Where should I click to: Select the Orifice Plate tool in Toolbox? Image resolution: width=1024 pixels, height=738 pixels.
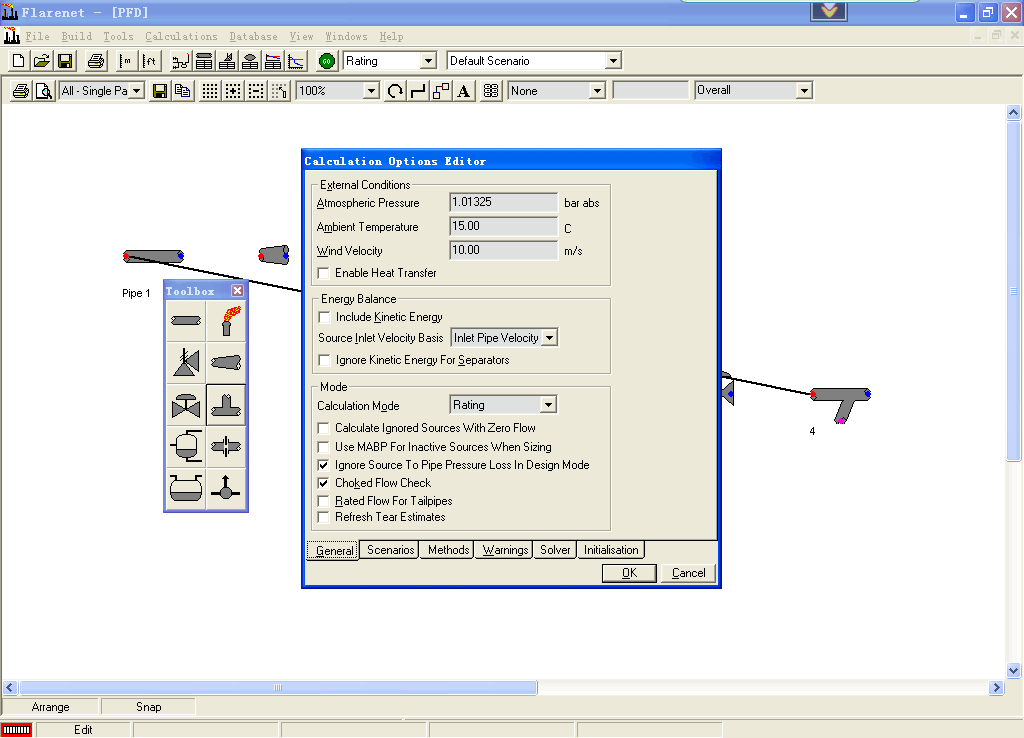226,447
